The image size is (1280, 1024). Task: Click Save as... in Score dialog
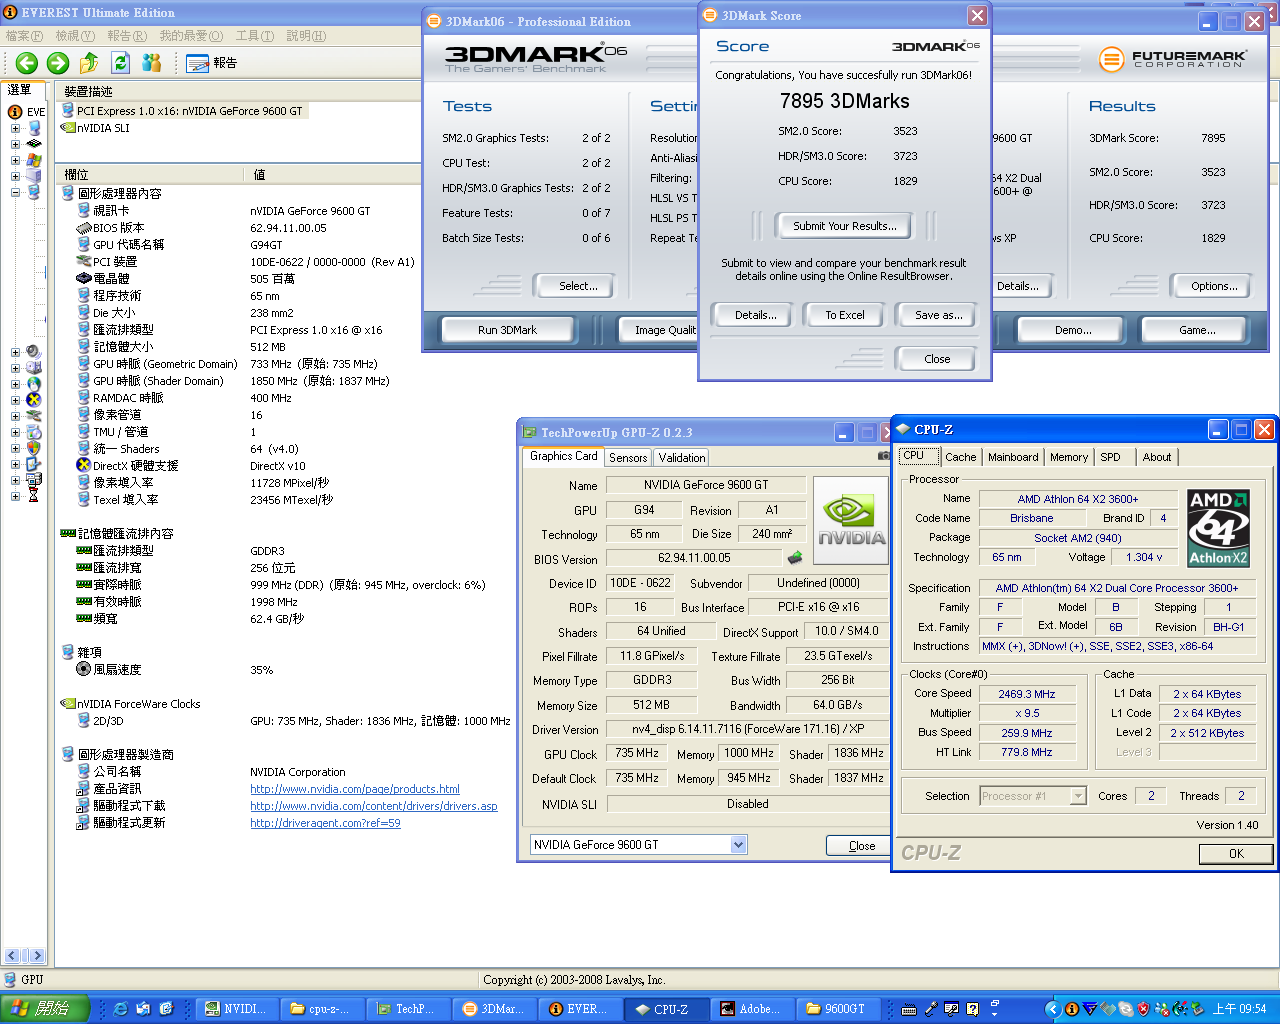(939, 315)
